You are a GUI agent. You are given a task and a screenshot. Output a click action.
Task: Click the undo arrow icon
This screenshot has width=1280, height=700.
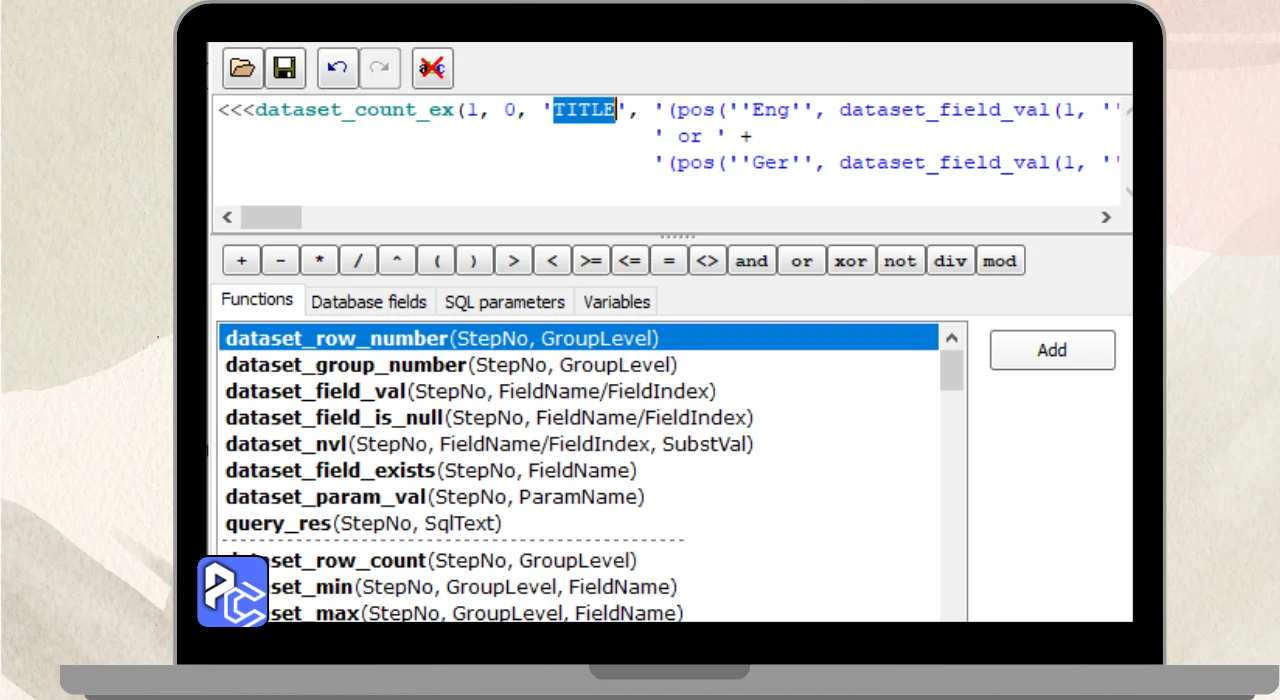[x=338, y=68]
